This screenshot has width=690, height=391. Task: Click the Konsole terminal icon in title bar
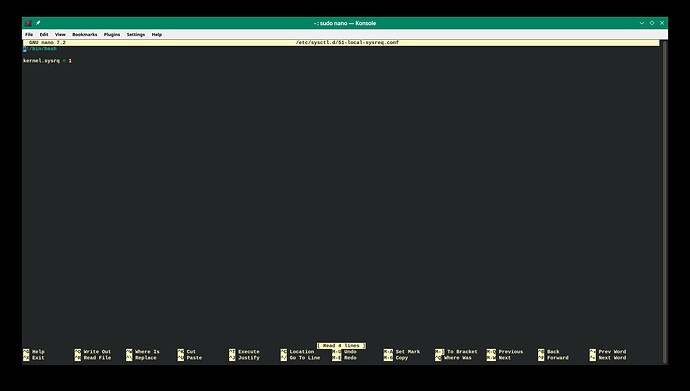point(28,23)
